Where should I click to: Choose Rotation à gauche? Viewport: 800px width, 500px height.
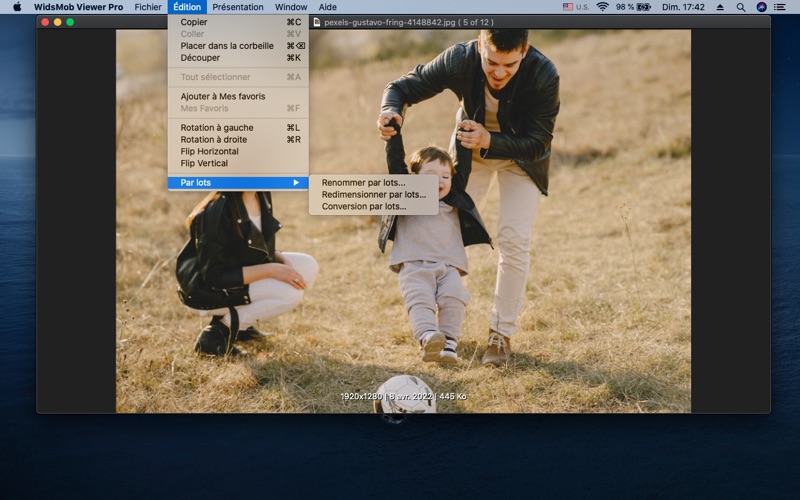click(x=238, y=128)
